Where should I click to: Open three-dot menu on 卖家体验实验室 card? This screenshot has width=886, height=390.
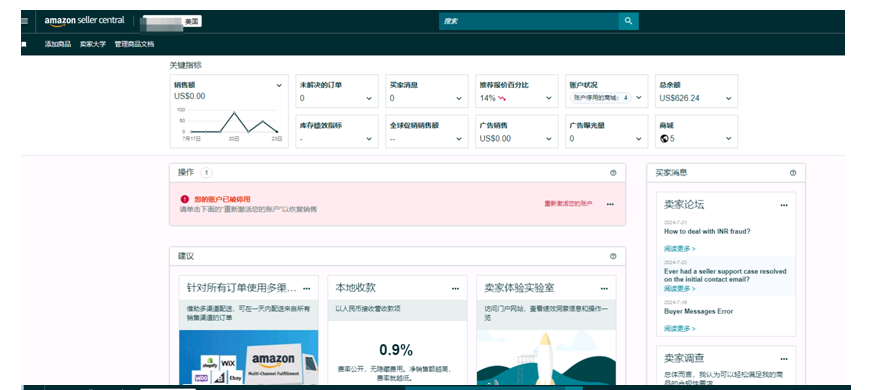tap(604, 288)
